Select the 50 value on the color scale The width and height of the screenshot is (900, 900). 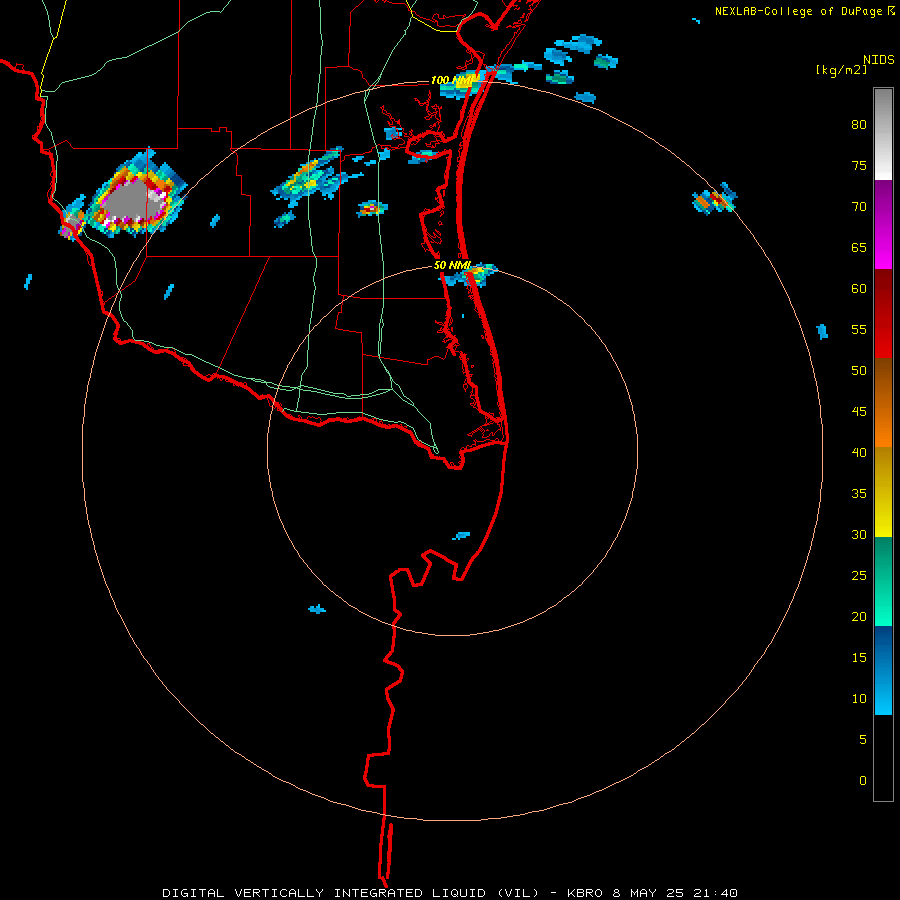(859, 370)
